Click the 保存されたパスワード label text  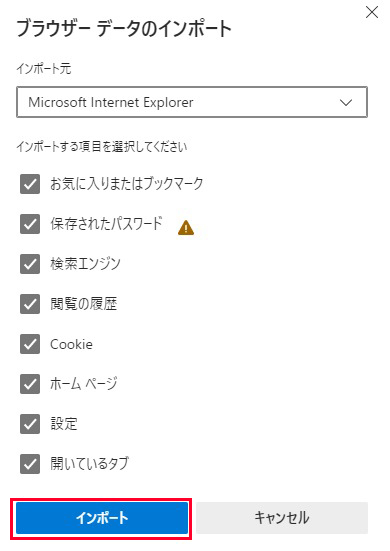click(106, 224)
